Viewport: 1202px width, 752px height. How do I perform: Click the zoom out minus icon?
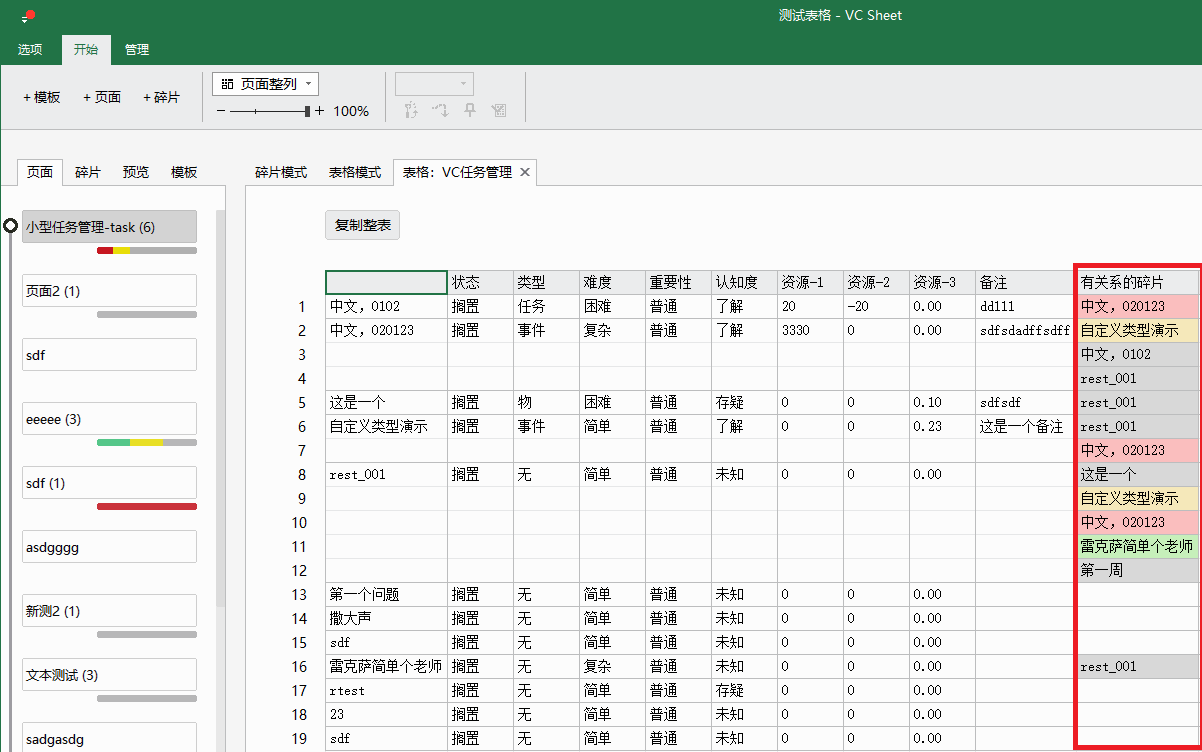pos(220,111)
